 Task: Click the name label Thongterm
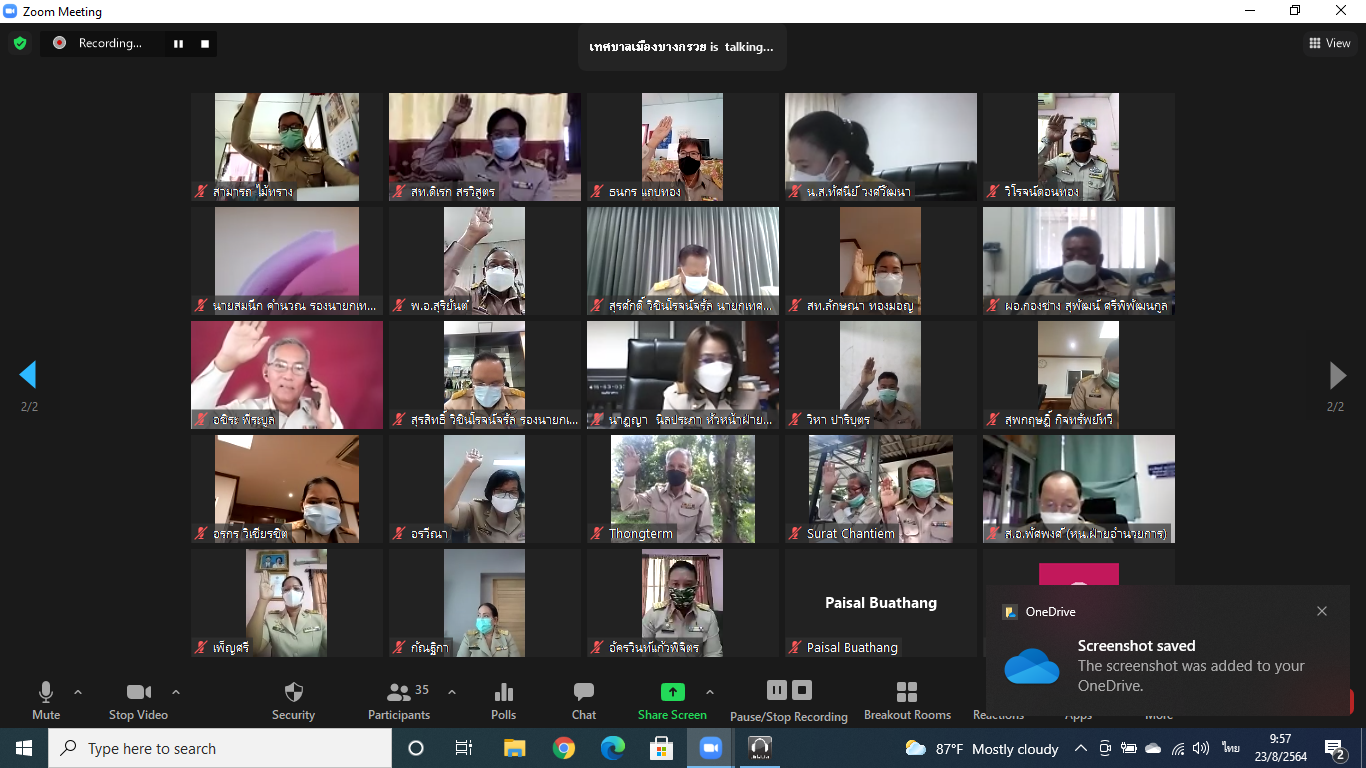point(641,534)
